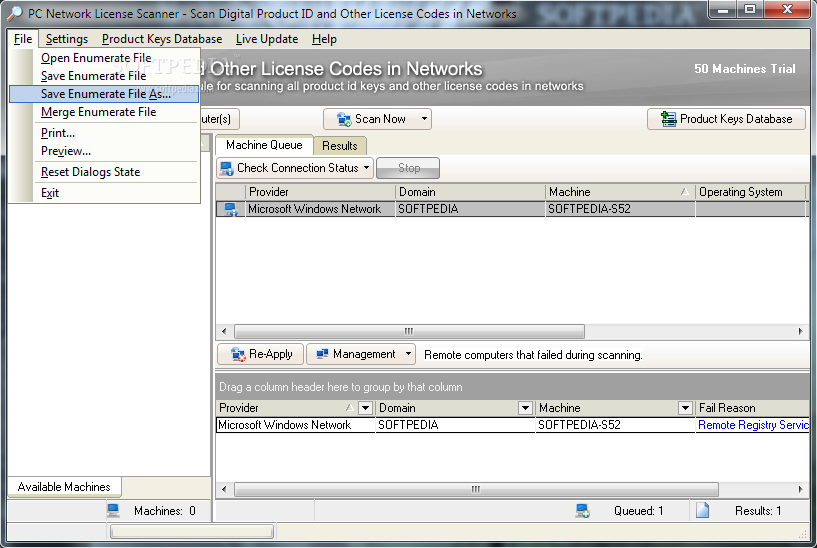Screen dimensions: 817x548
Task: Sort the queue by Provider column header
Action: pos(320,192)
